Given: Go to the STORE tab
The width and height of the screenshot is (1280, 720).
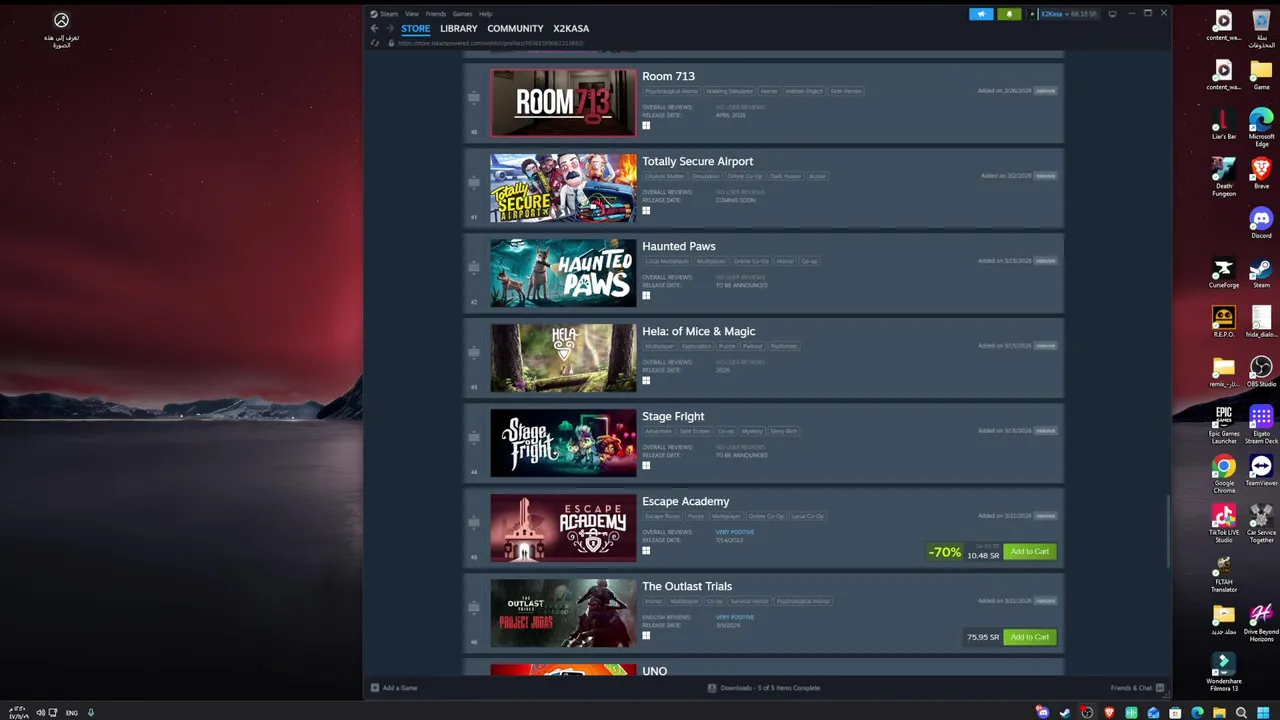Looking at the screenshot, I should tap(415, 29).
